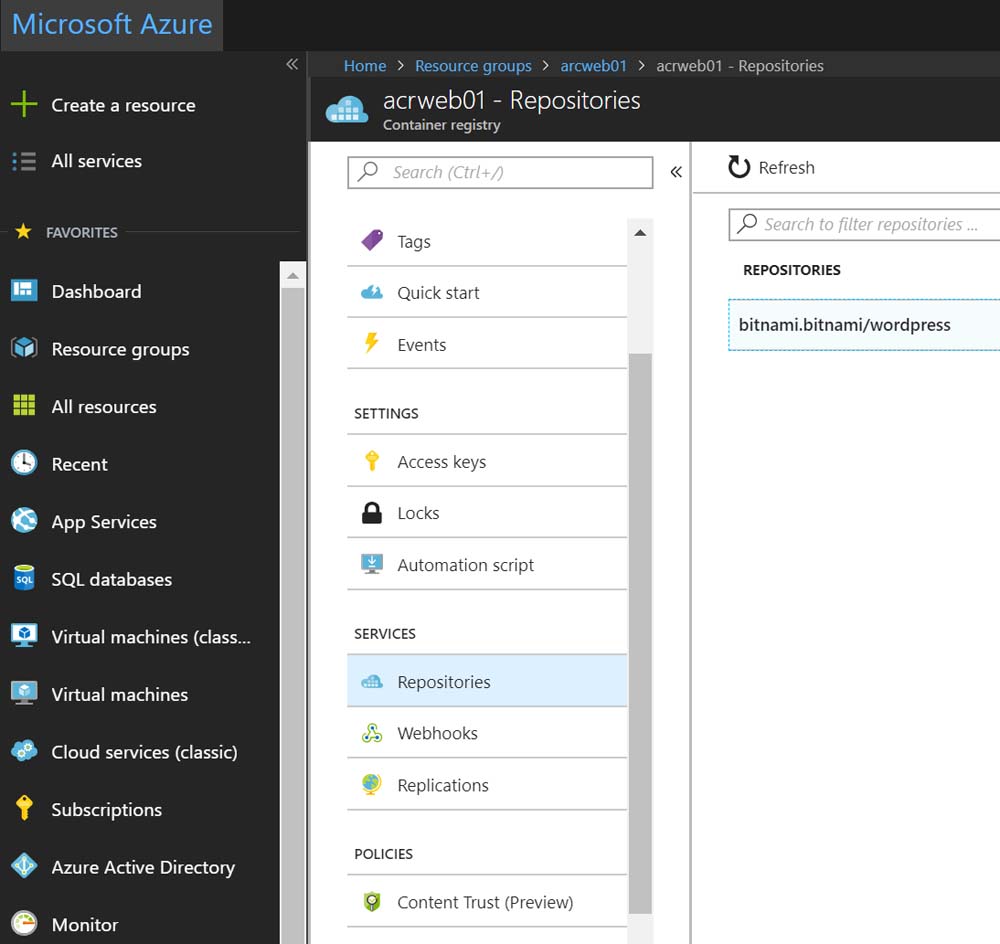1000x944 pixels.
Task: Click the Subscriptions key icon
Action: point(23,809)
